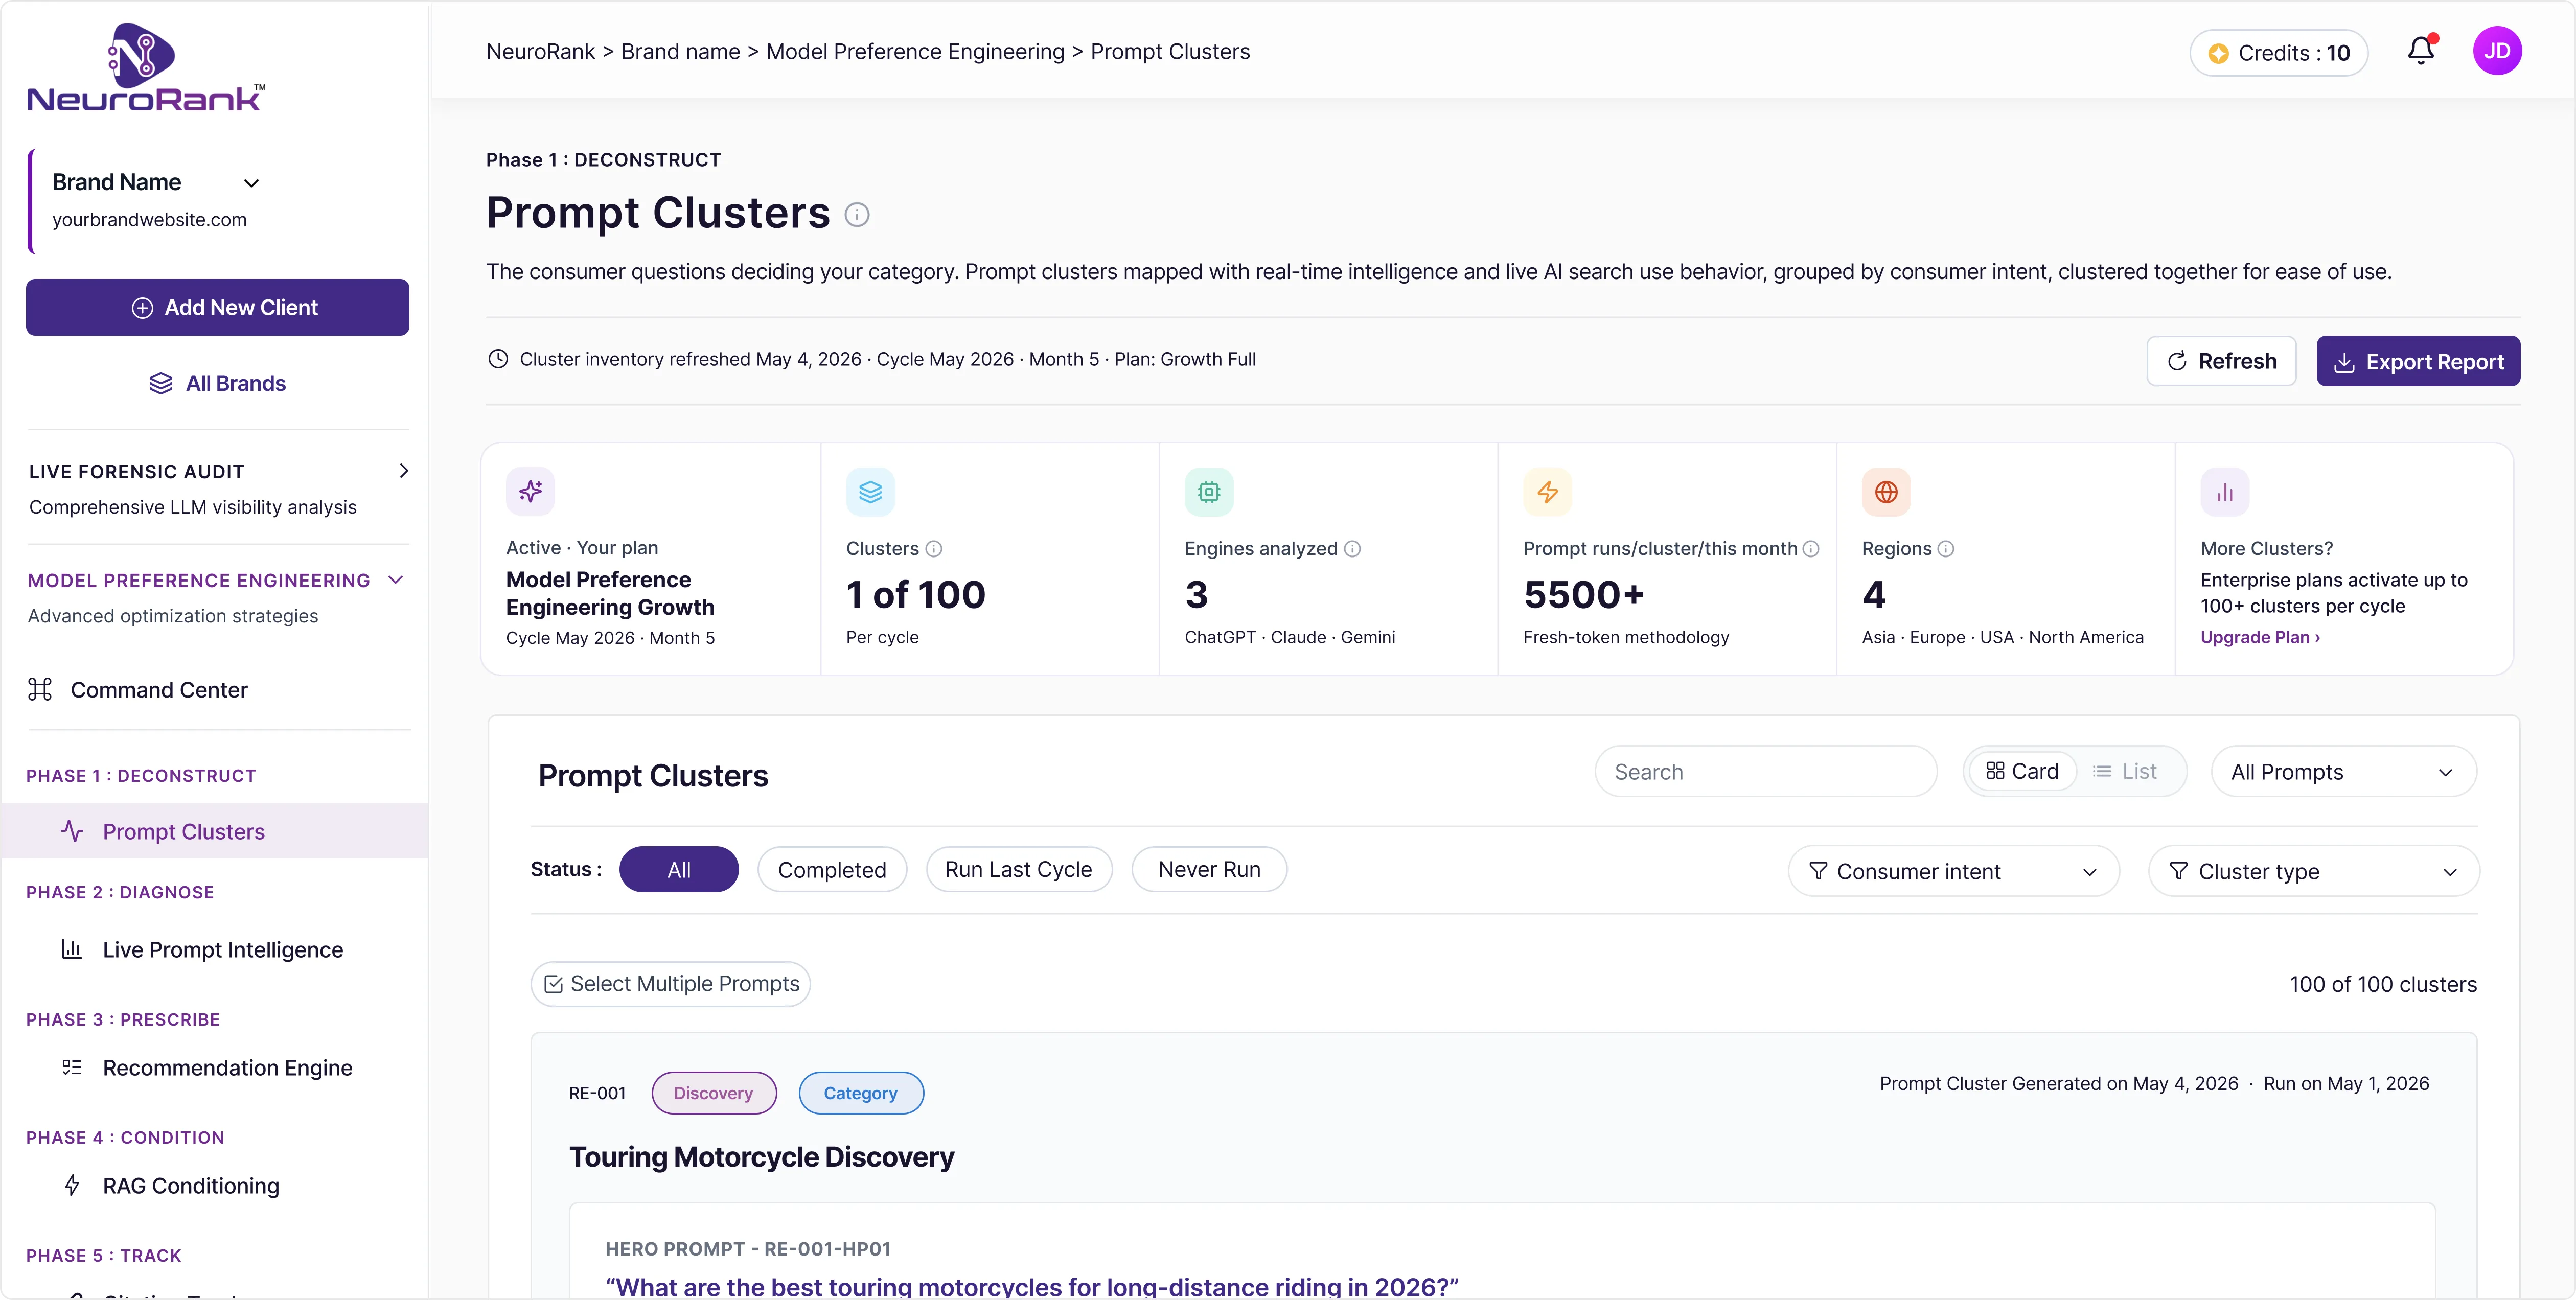2576x1300 pixels.
Task: Filter status by Completed
Action: [832, 870]
